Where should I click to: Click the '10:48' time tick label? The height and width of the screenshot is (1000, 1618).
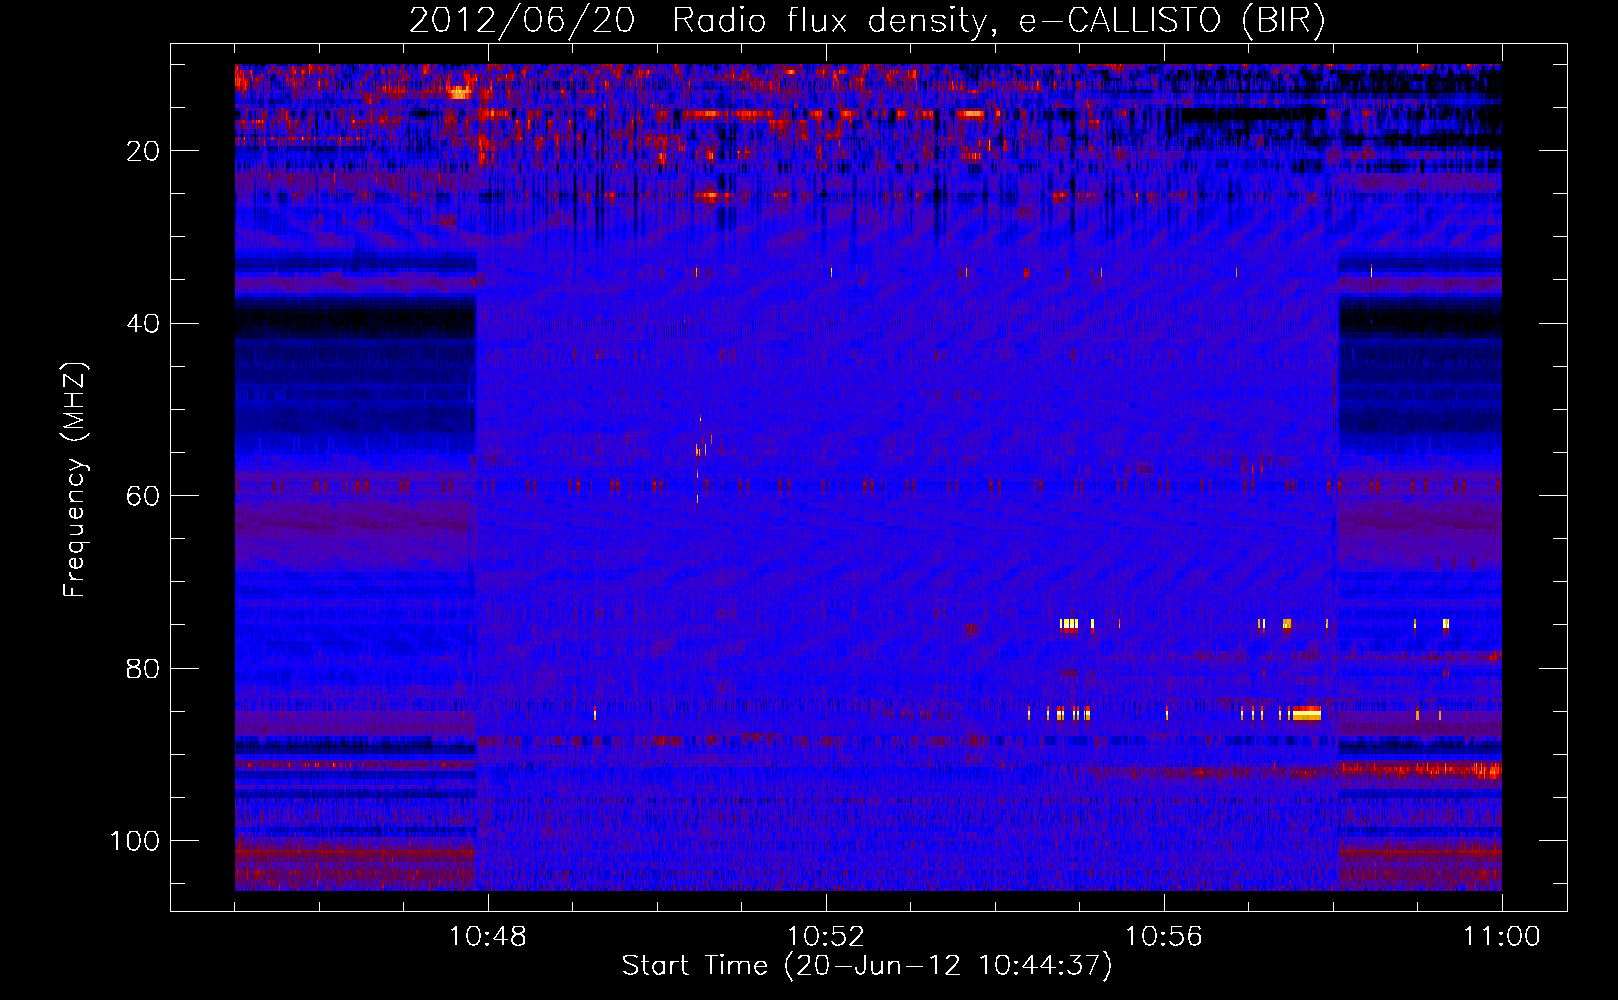click(x=487, y=937)
